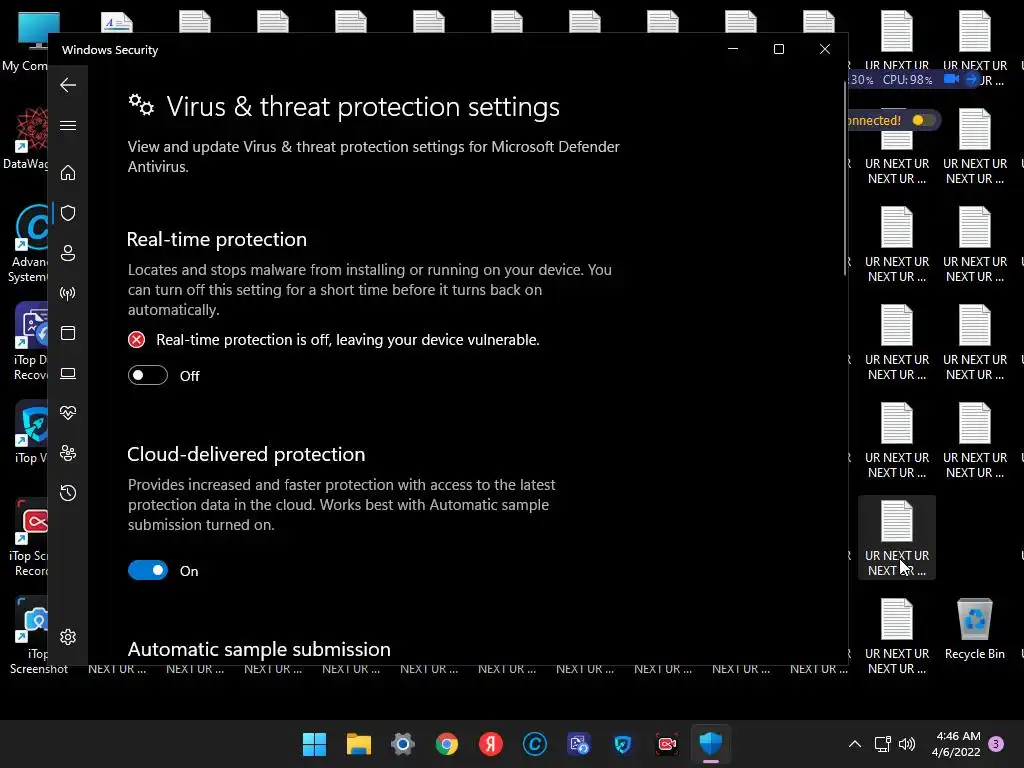Click Windows Security taskbar shield icon
This screenshot has width=1024, height=768.
[711, 744]
